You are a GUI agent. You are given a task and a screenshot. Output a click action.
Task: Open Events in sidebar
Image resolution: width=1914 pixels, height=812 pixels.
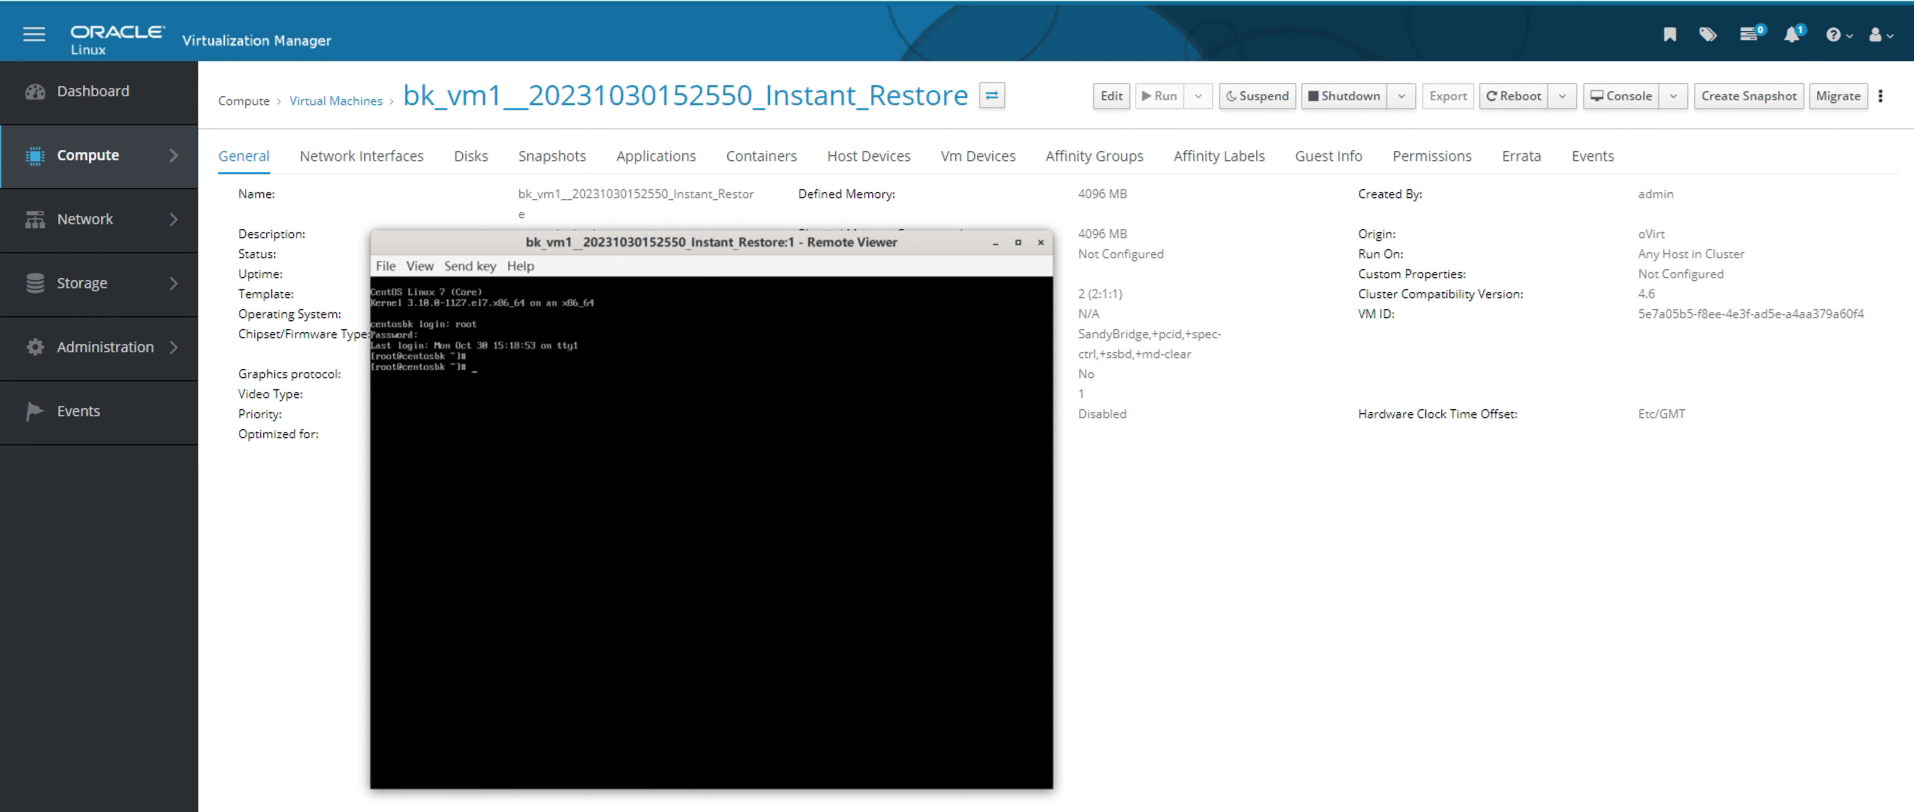(99, 411)
